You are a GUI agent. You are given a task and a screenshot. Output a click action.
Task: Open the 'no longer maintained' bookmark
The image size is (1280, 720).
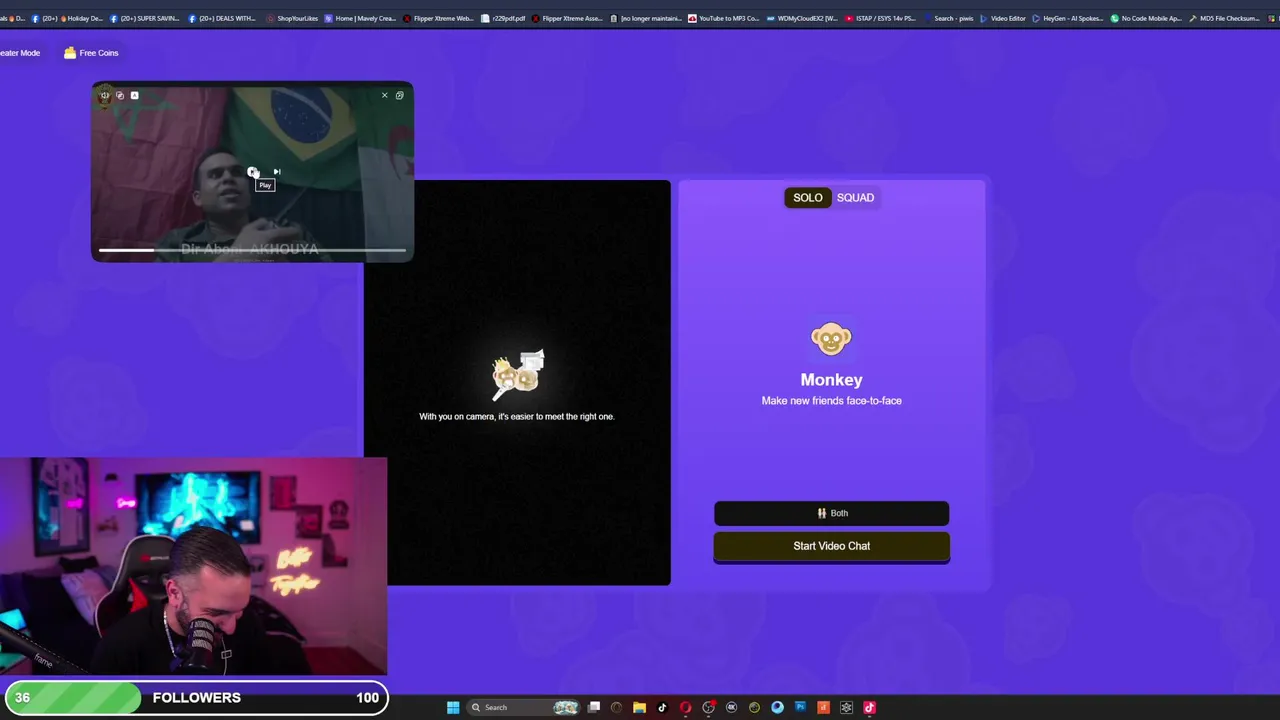(647, 18)
